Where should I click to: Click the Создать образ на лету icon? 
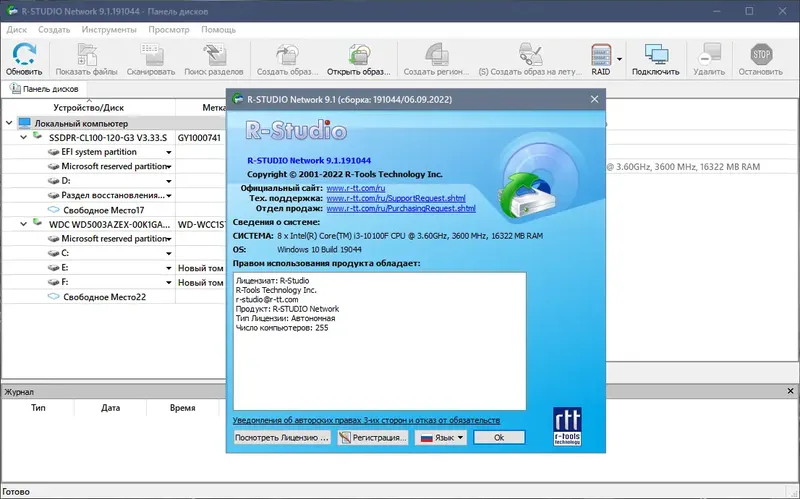(x=530, y=54)
